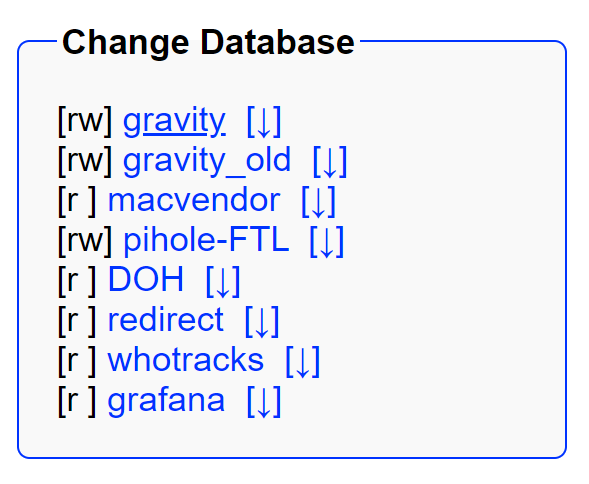Open the DOH database
The image size is (589, 484).
click(146, 281)
